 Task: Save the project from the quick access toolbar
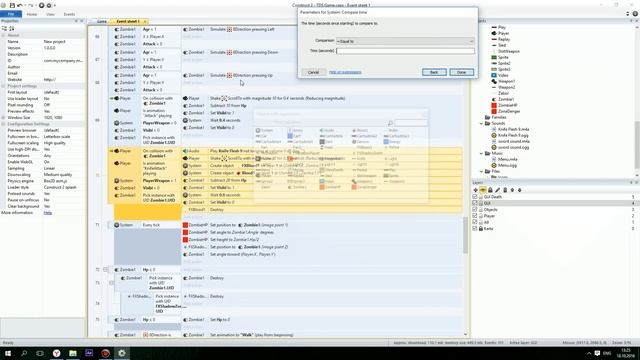pos(12,5)
